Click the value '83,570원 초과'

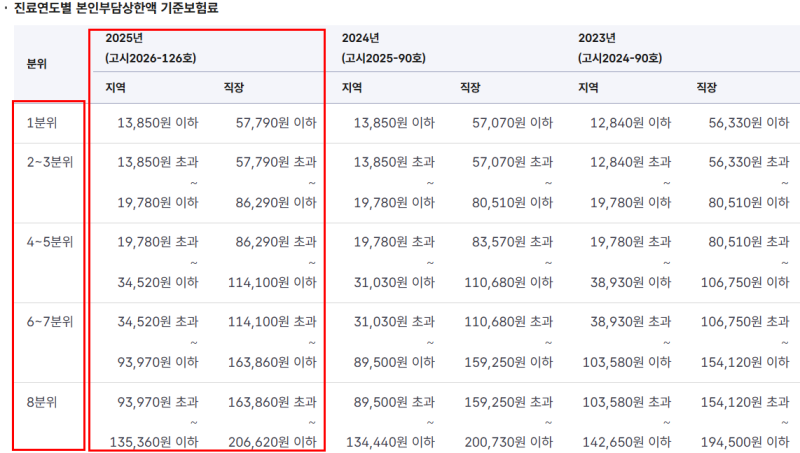[512, 242]
